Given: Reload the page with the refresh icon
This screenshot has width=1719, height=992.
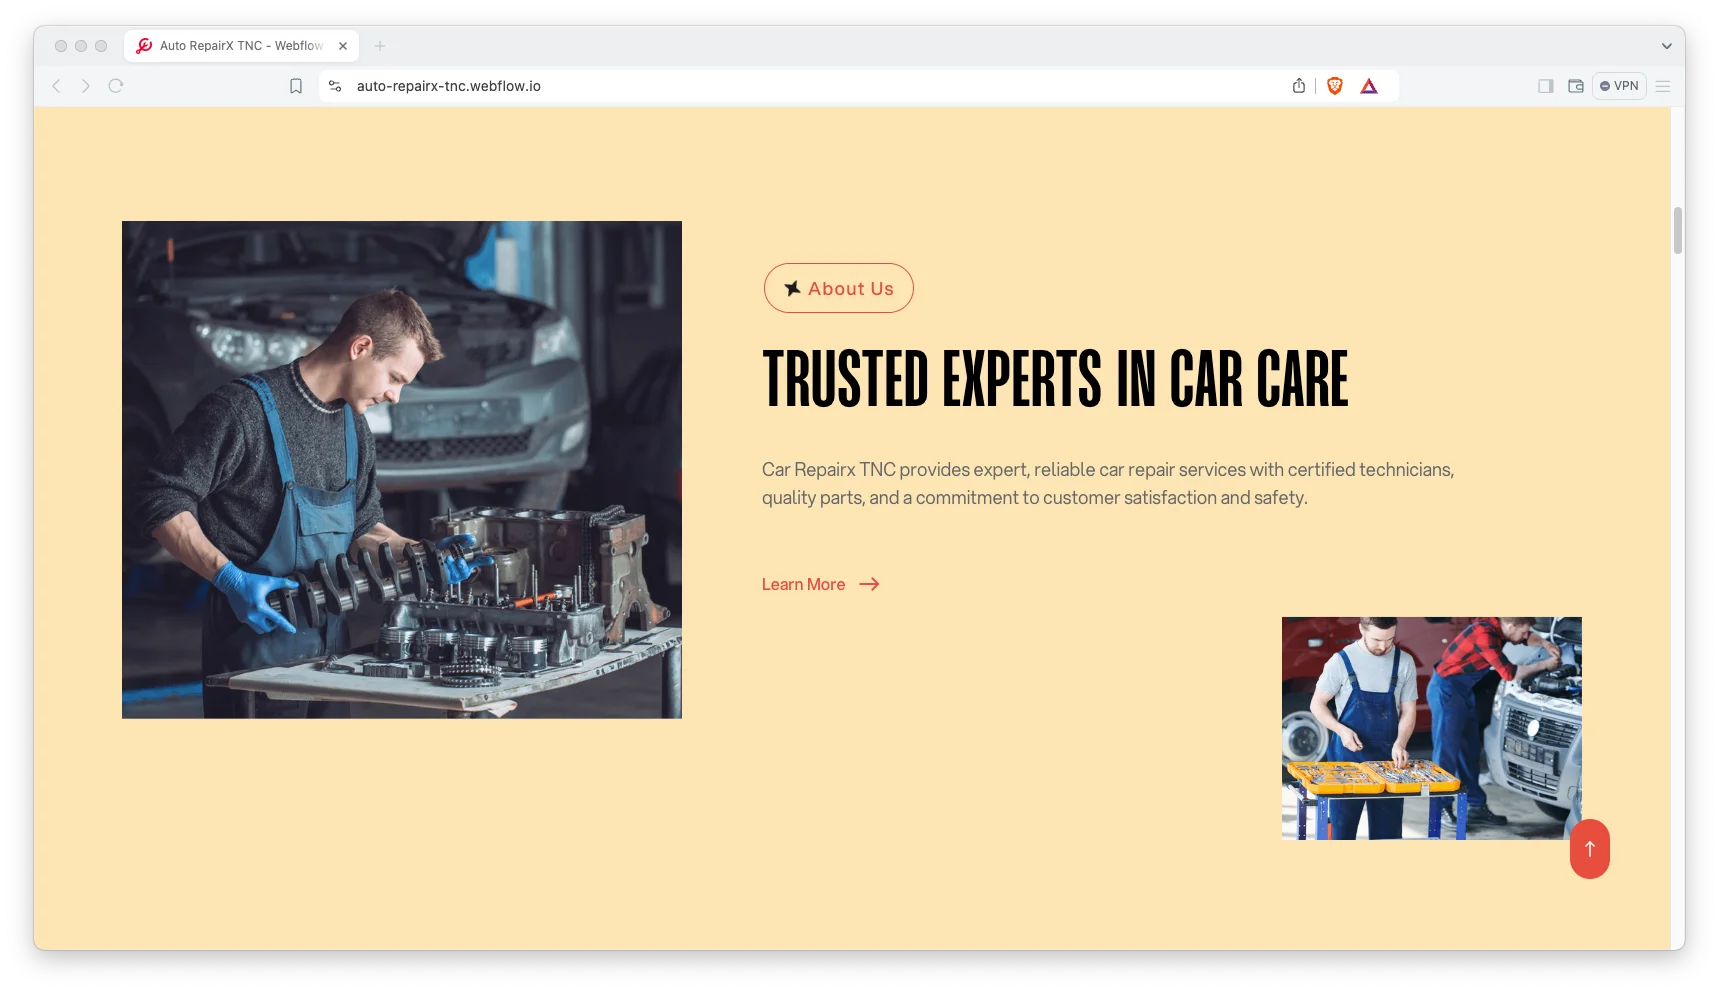Looking at the screenshot, I should (116, 86).
